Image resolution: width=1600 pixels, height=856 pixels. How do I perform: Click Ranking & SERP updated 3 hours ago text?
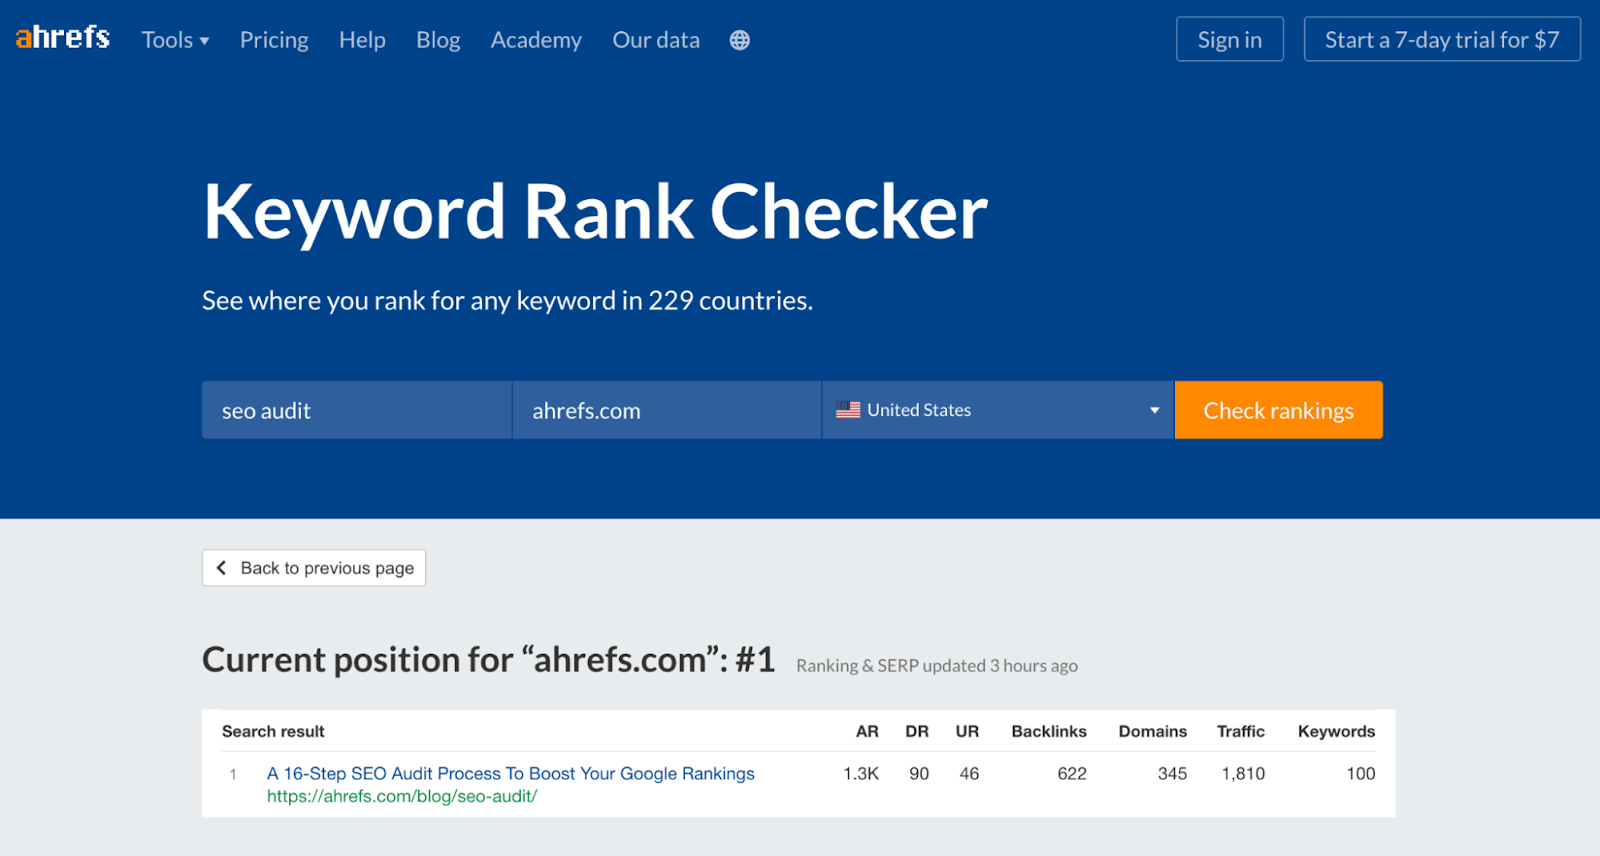[x=937, y=666]
